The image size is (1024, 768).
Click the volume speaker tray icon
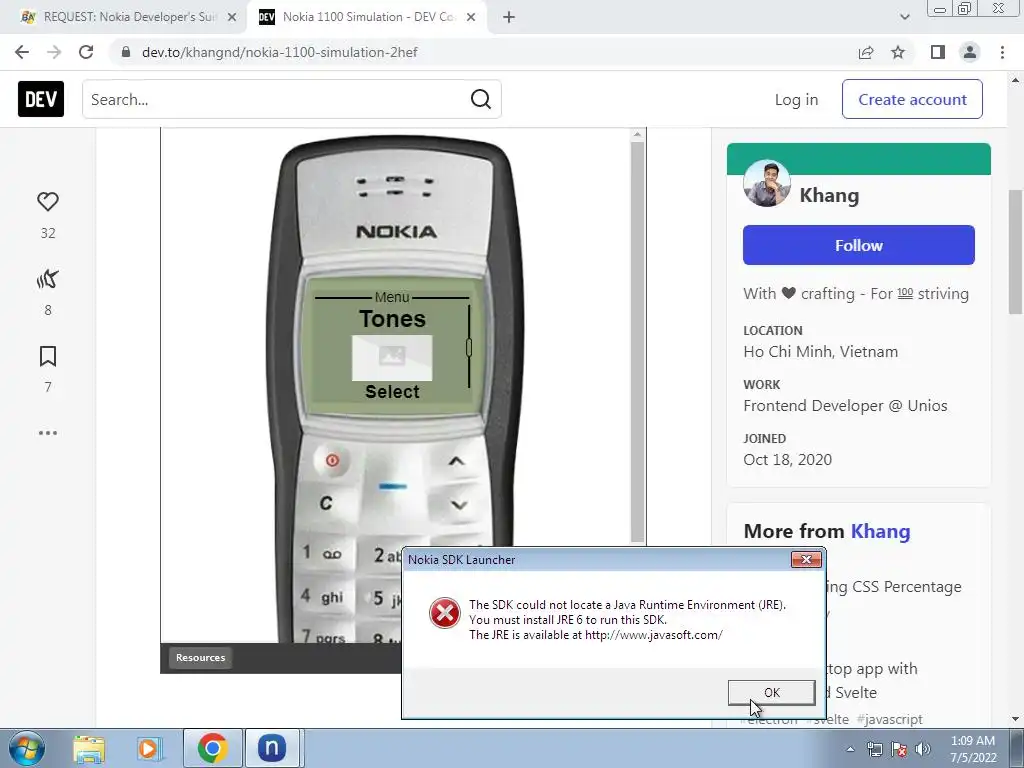923,750
